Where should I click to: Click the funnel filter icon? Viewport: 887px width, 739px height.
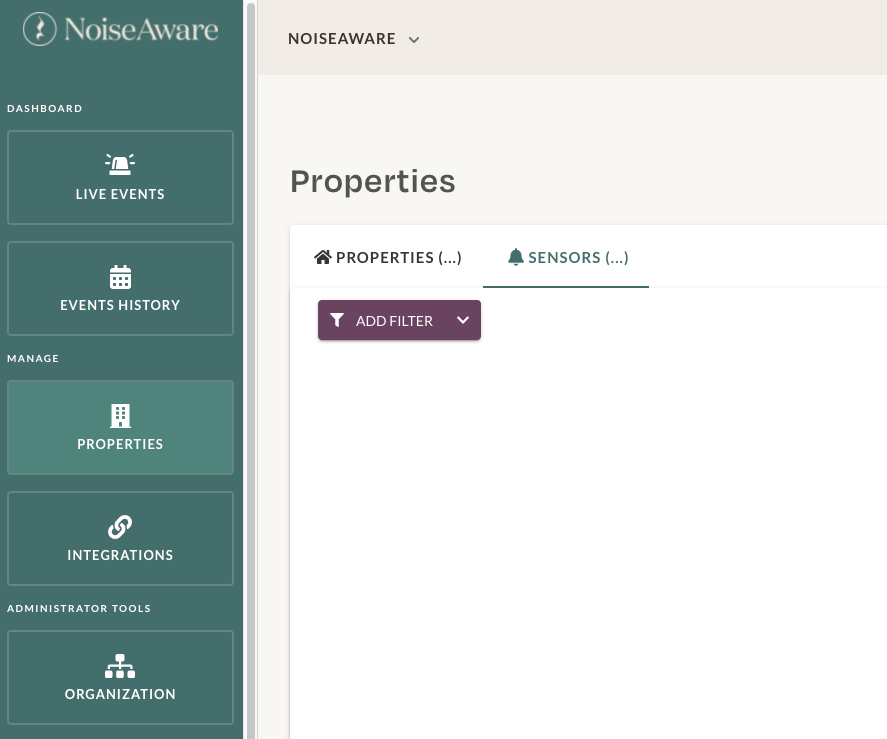pos(337,320)
